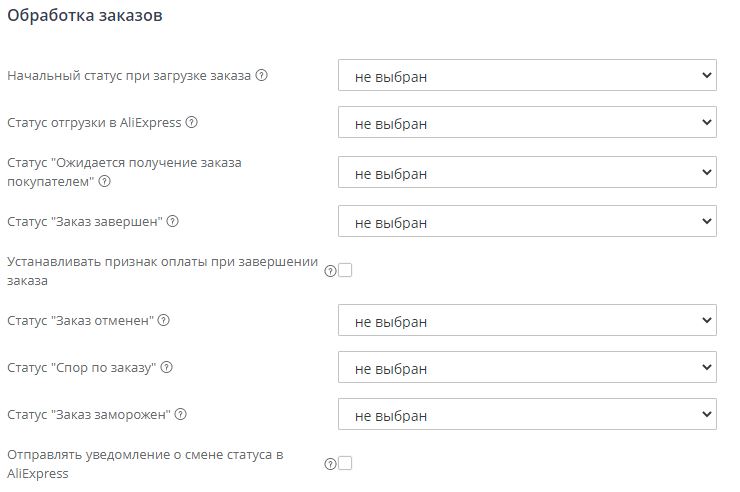Click the "Статус отгрузки в AliExpress" label text

(94, 123)
